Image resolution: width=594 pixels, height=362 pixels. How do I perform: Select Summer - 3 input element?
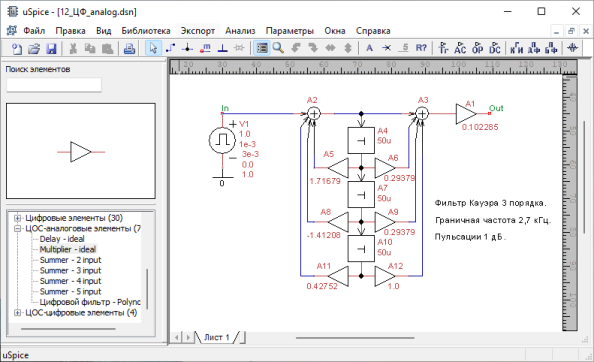tap(70, 271)
